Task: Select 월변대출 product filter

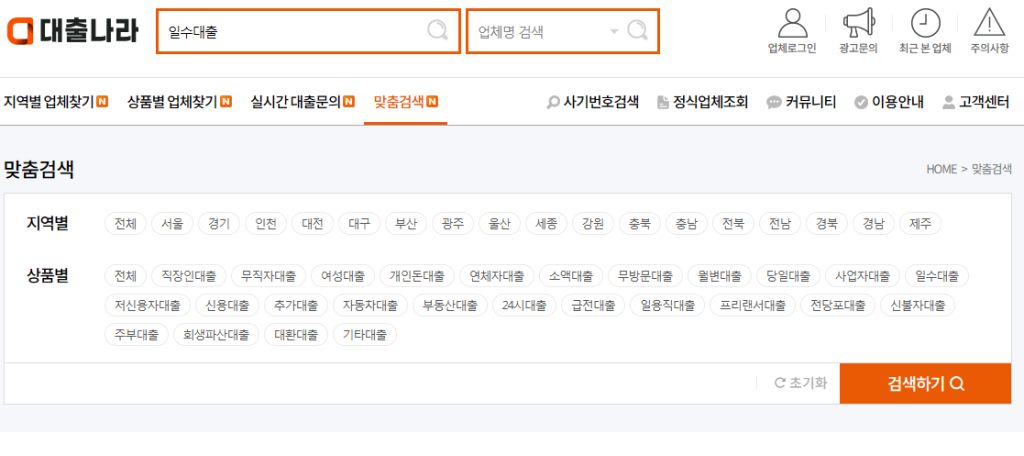Action: tap(720, 276)
